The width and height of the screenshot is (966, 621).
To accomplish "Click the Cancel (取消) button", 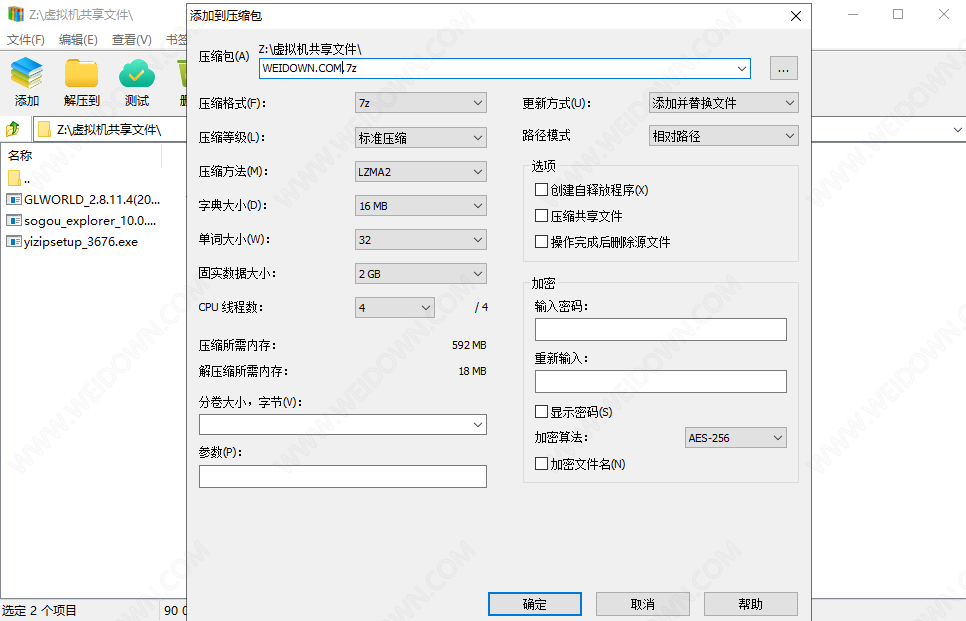I will [x=642, y=604].
